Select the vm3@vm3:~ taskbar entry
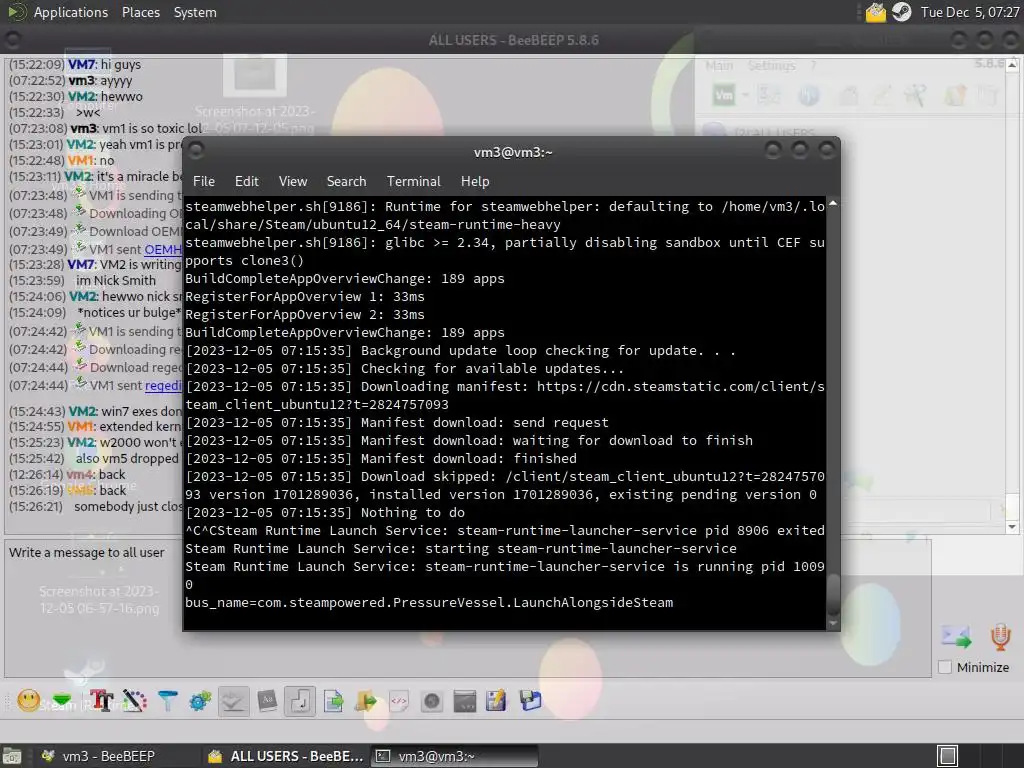Screen dimensions: 1024x768 pyautogui.click(x=455, y=756)
